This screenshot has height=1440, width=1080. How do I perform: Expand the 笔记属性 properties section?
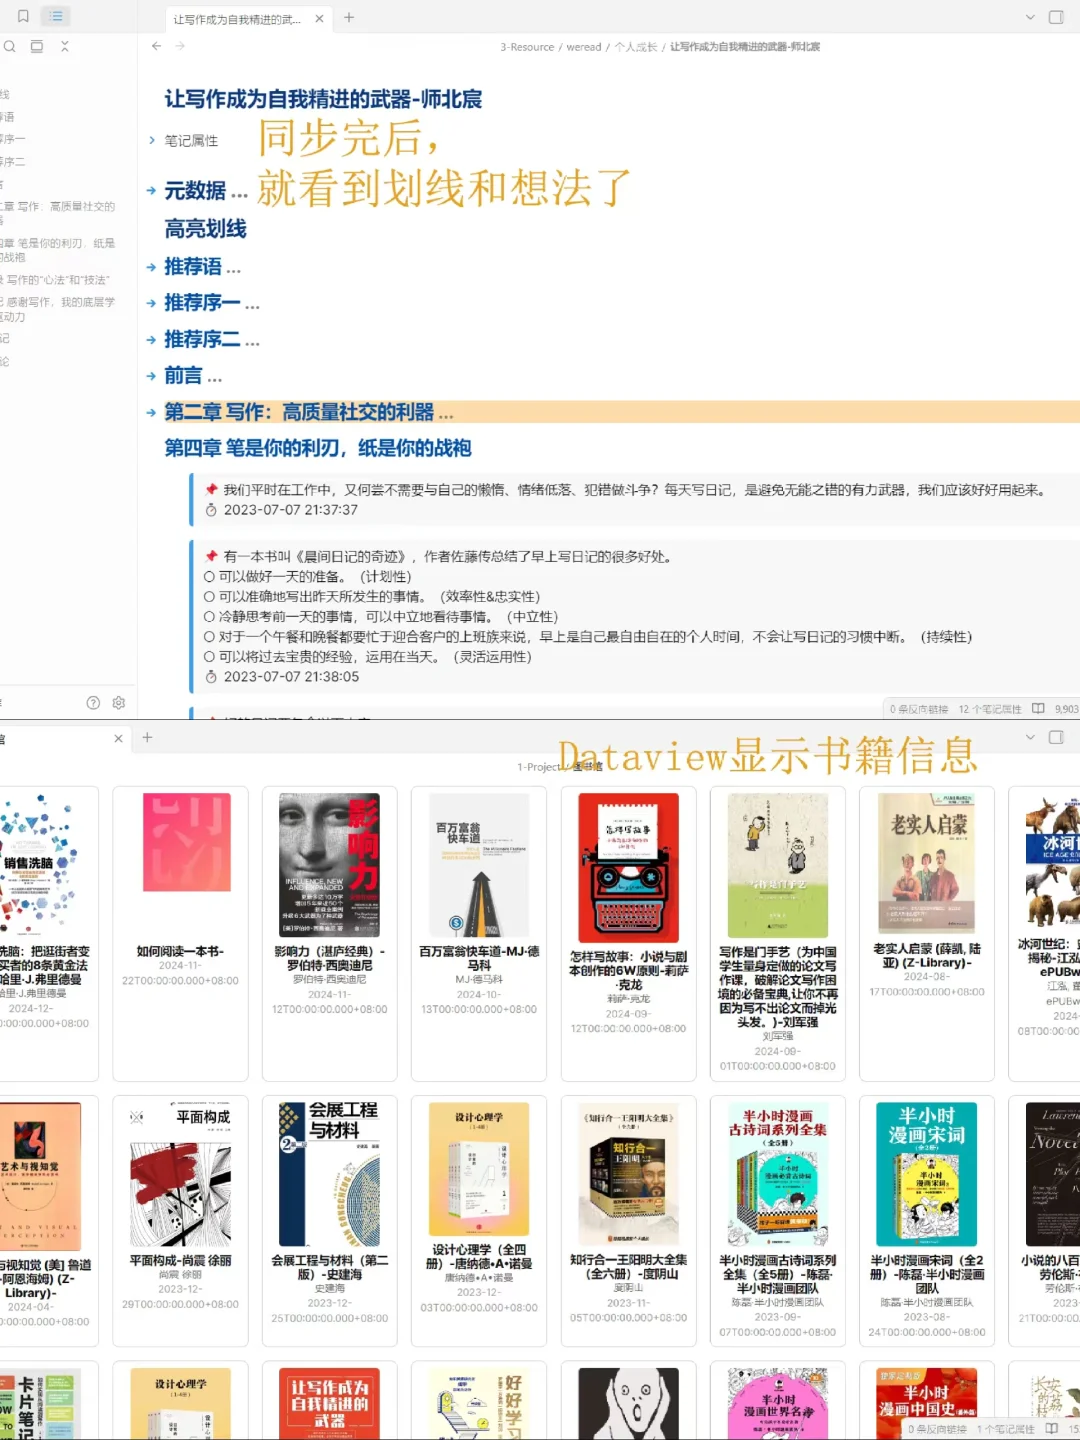[x=152, y=141]
